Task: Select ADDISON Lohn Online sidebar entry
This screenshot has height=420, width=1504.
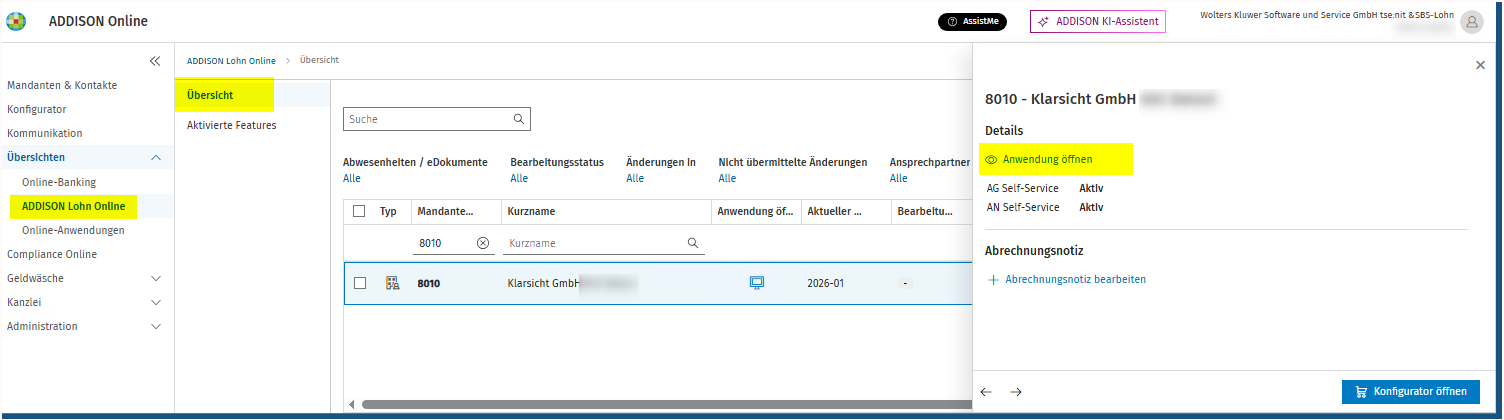Action: coord(74,206)
